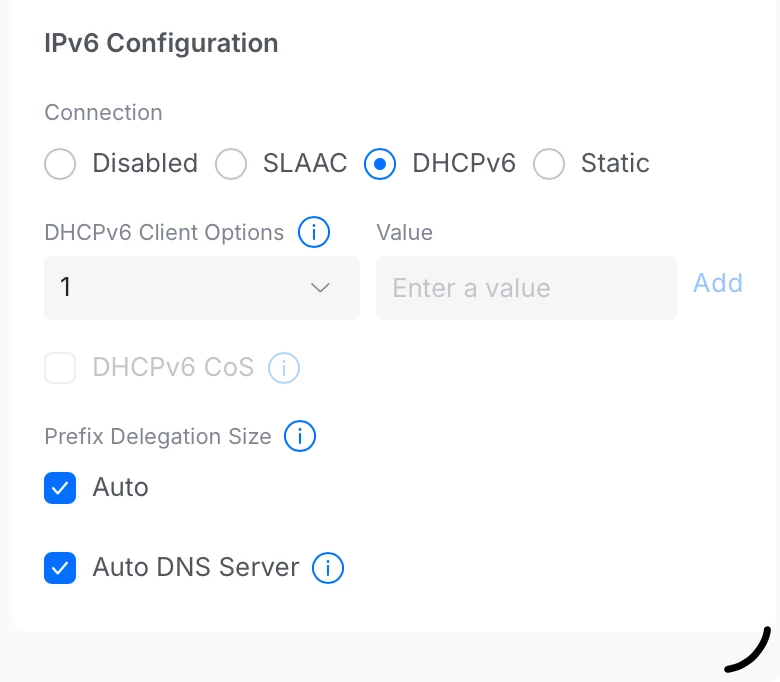The height and width of the screenshot is (682, 780).
Task: Click the chevron arrow in options dropdown
Action: tap(320, 288)
